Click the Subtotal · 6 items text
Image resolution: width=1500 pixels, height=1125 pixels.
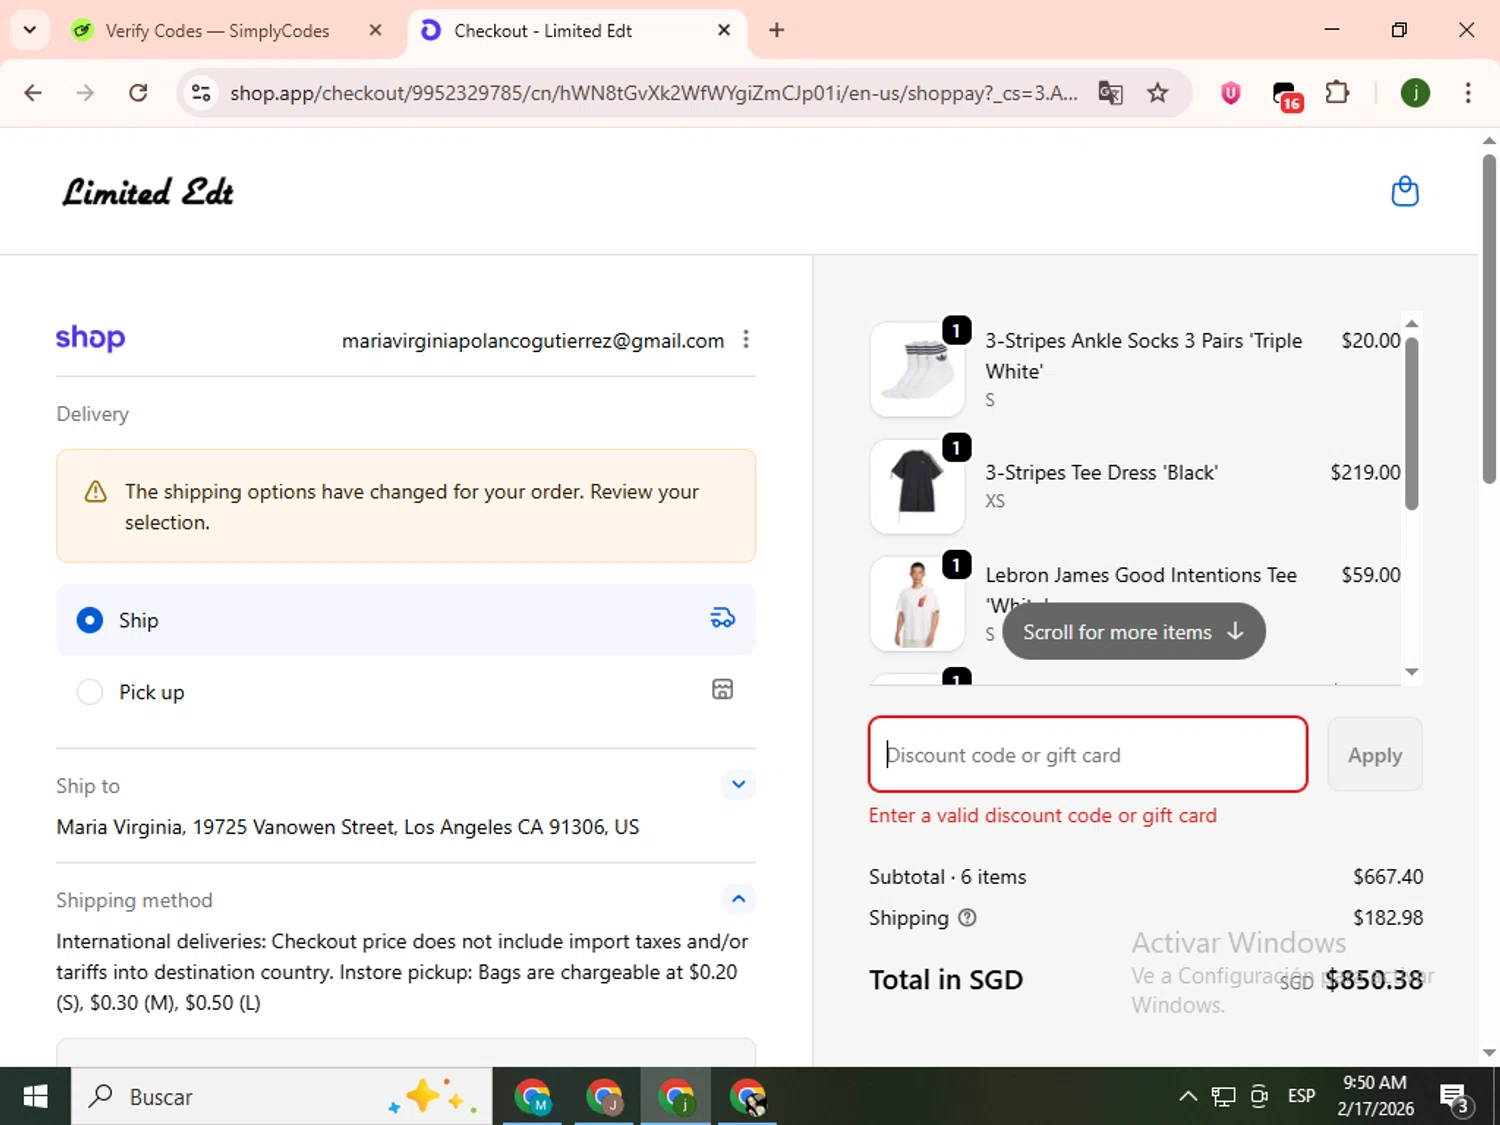click(947, 877)
